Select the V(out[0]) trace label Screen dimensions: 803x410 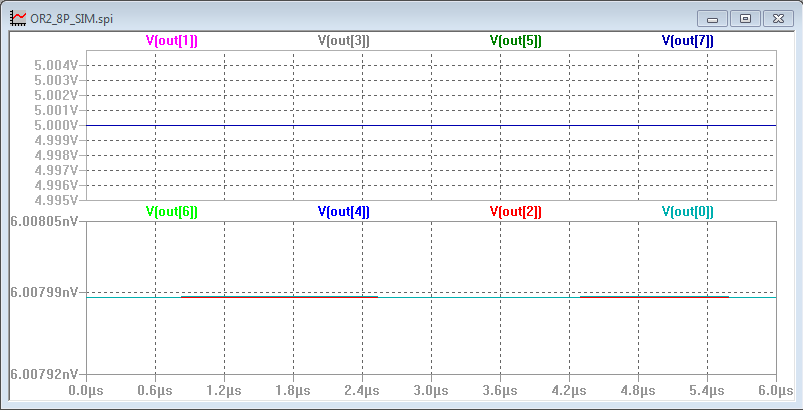[x=688, y=212]
